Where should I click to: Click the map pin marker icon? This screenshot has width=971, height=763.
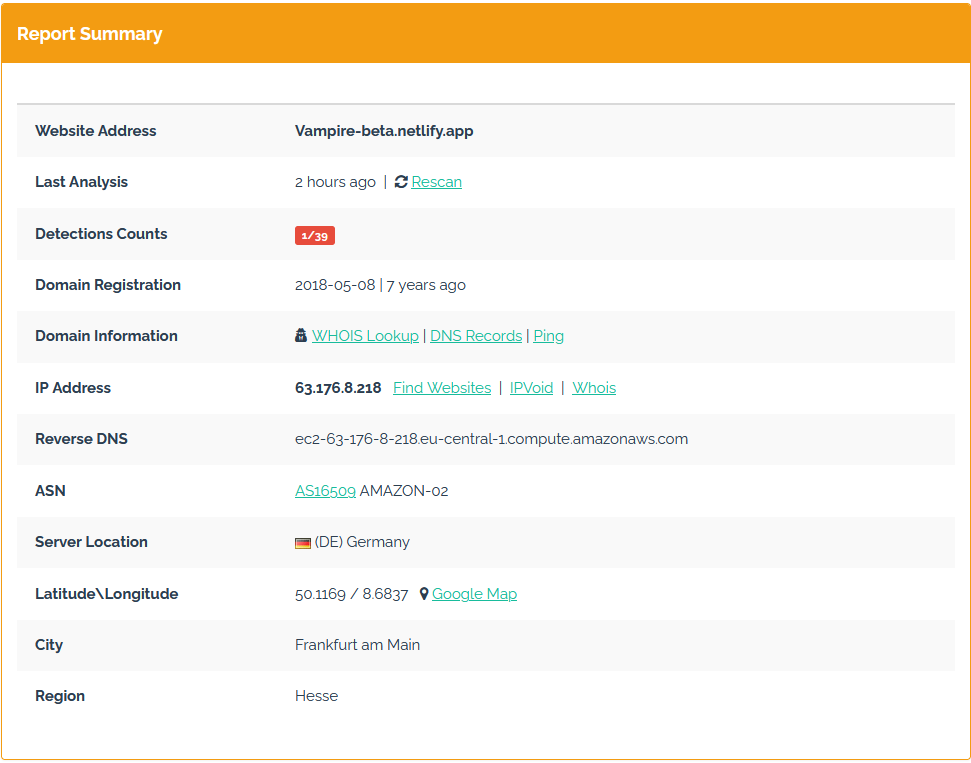click(424, 593)
